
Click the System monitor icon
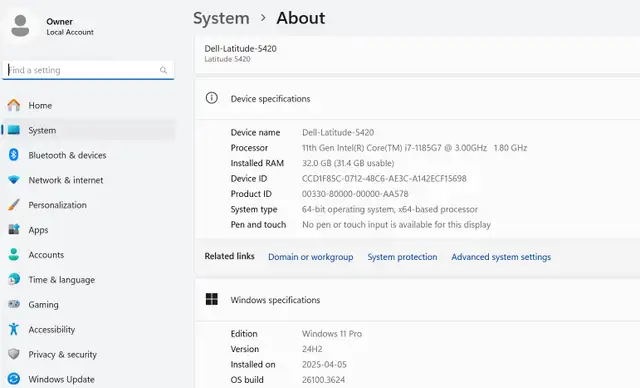point(13,130)
